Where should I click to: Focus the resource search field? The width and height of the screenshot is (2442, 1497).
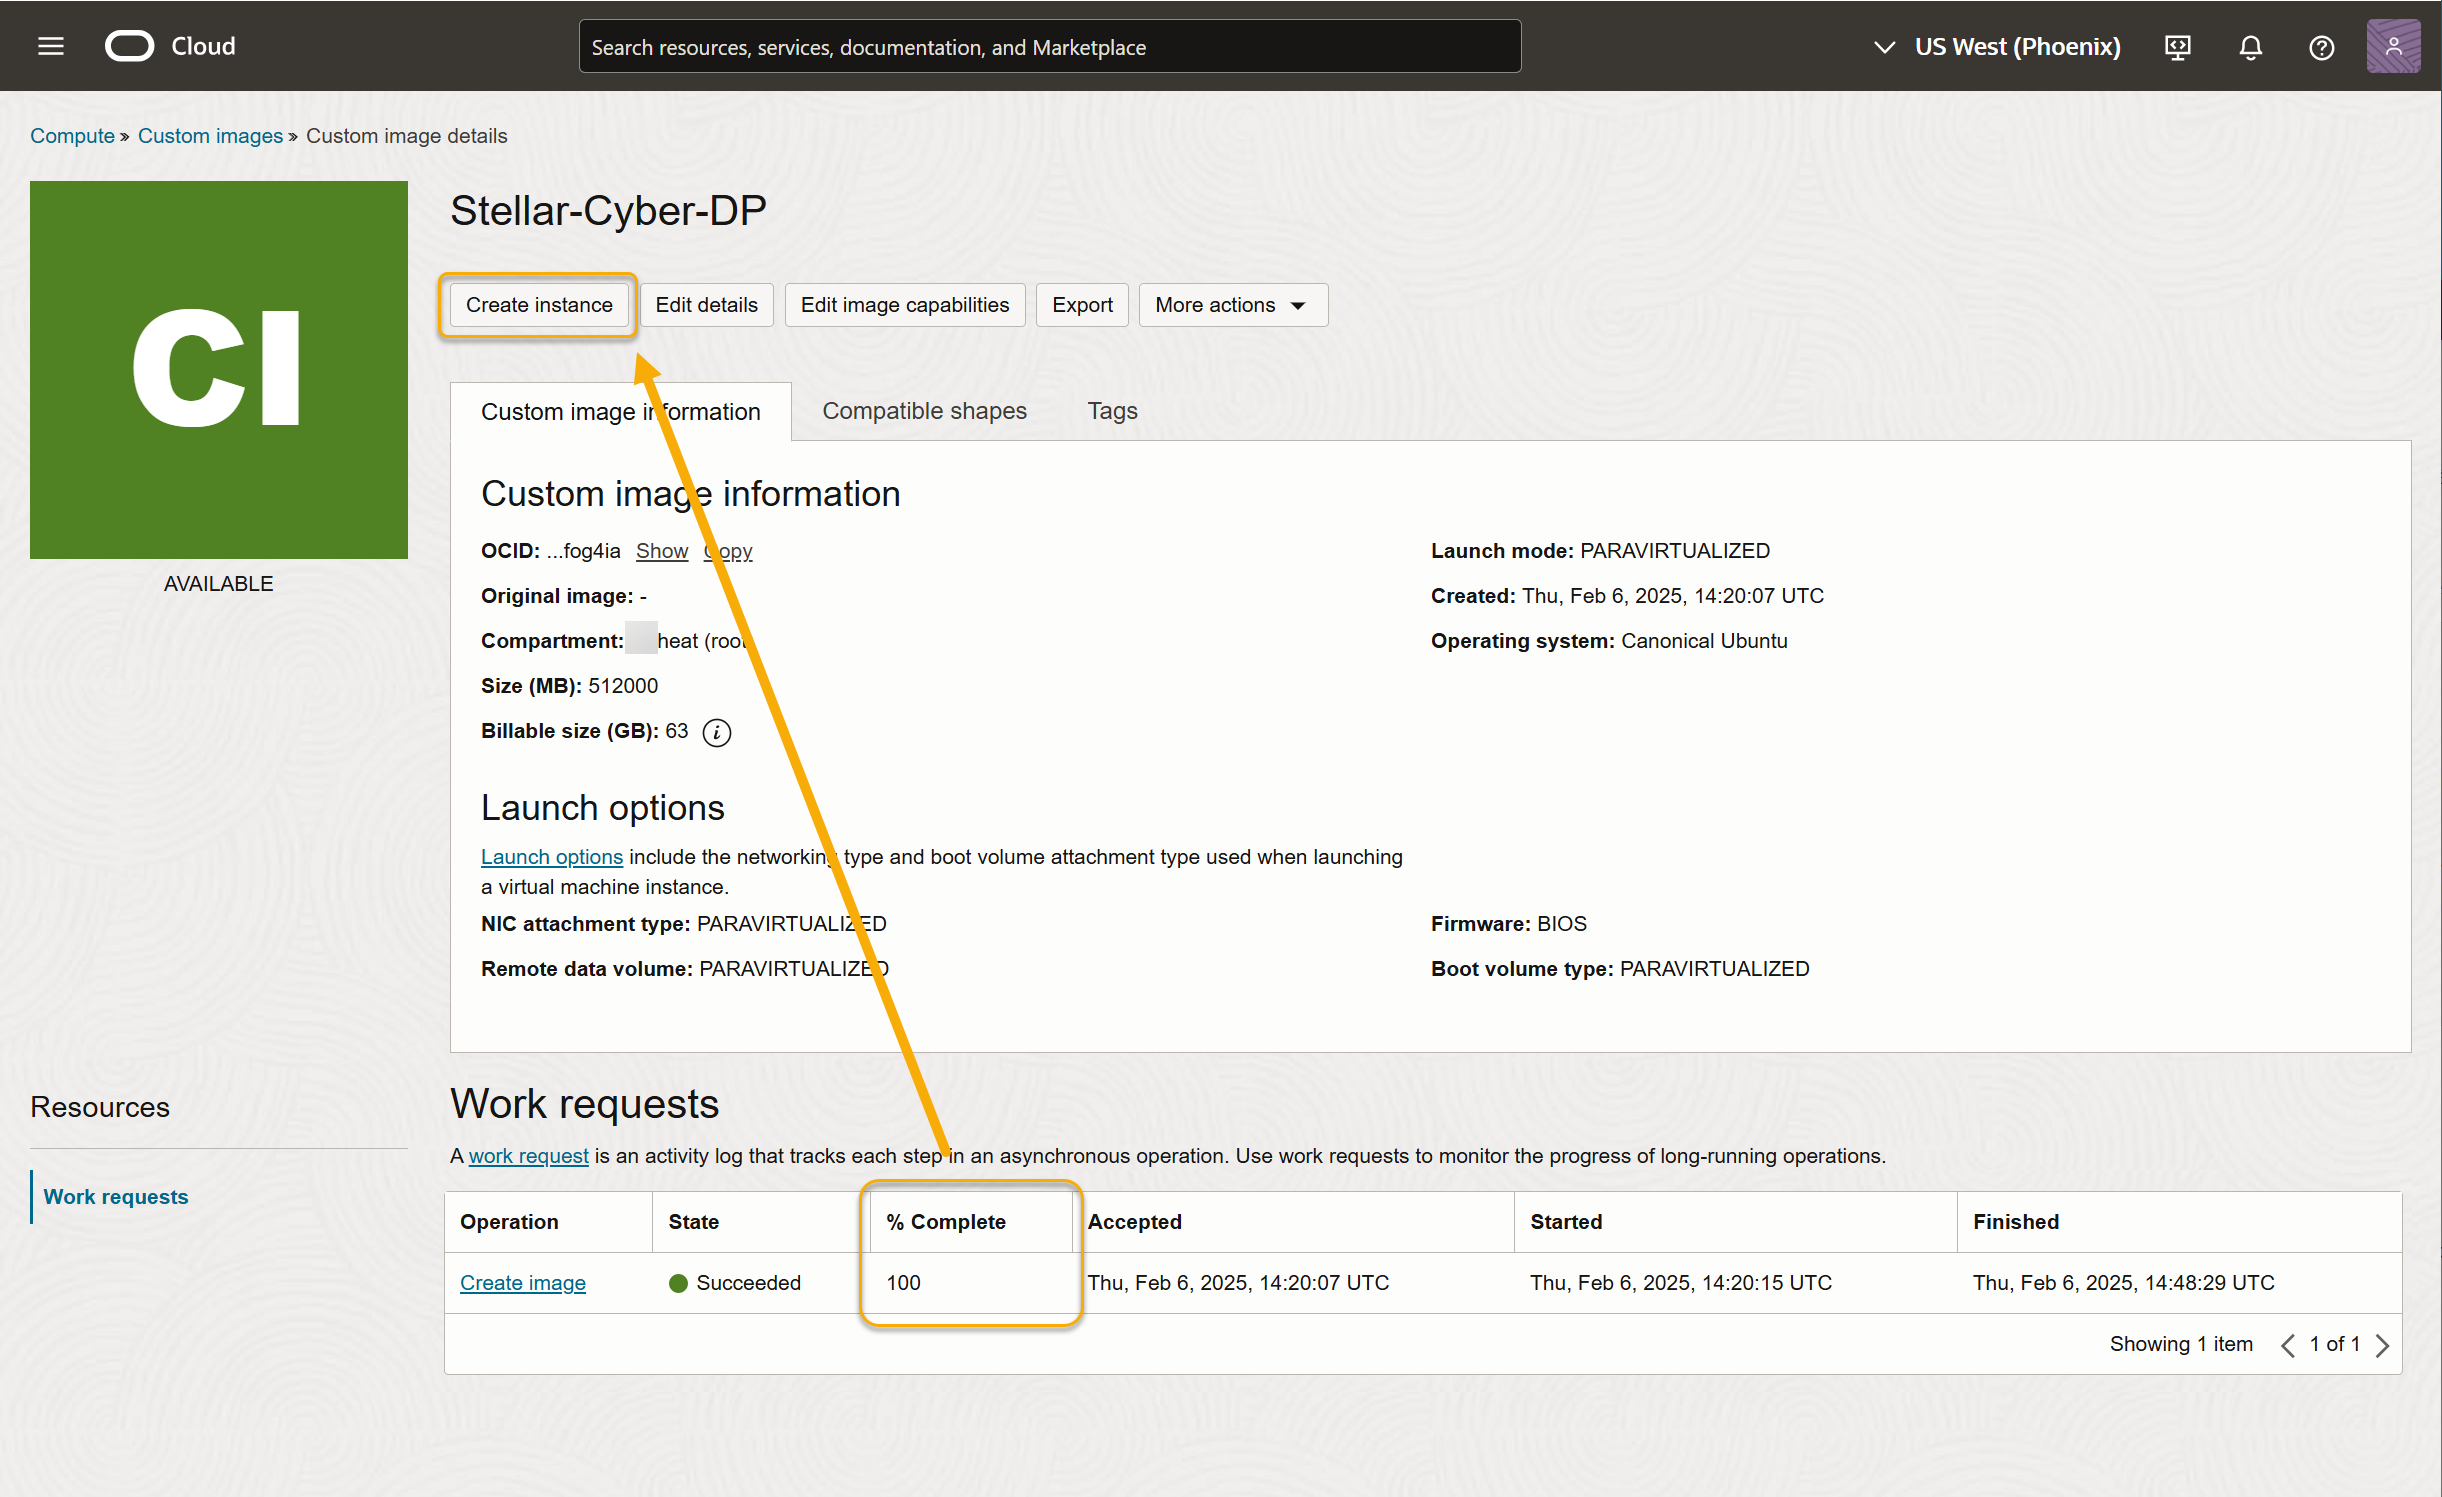point(1050,47)
